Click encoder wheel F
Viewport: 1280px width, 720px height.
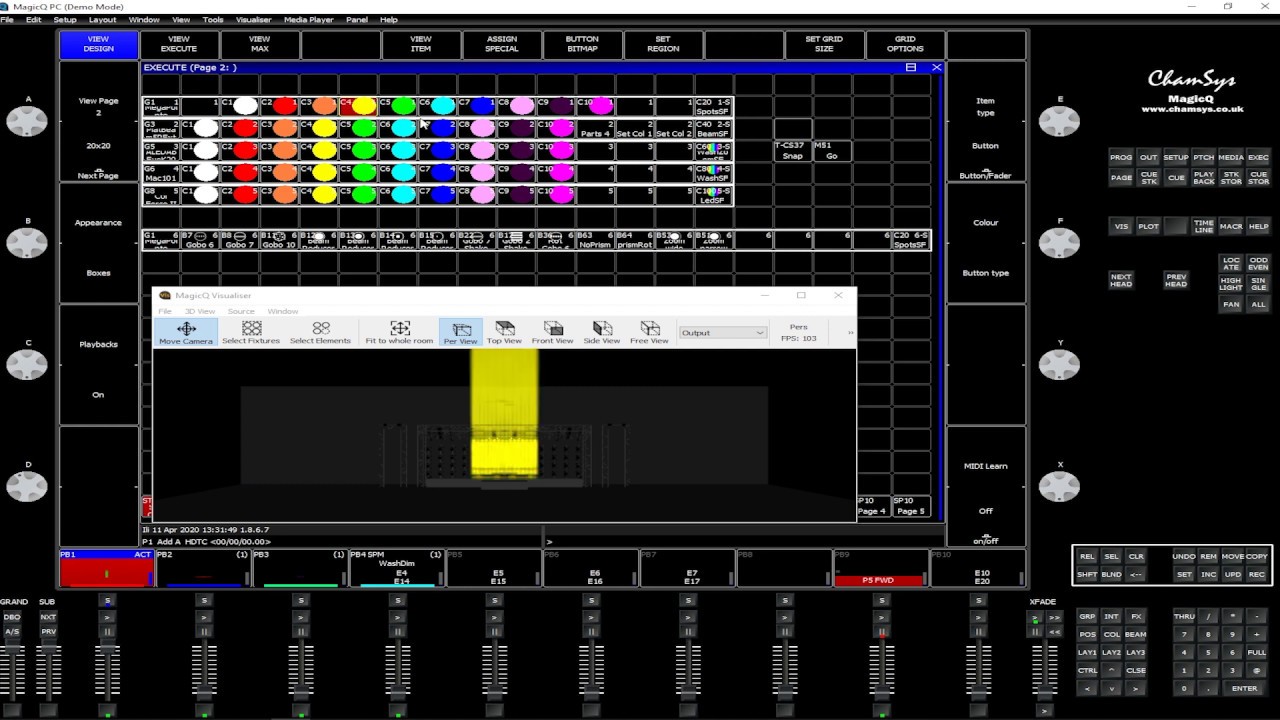[x=1059, y=243]
